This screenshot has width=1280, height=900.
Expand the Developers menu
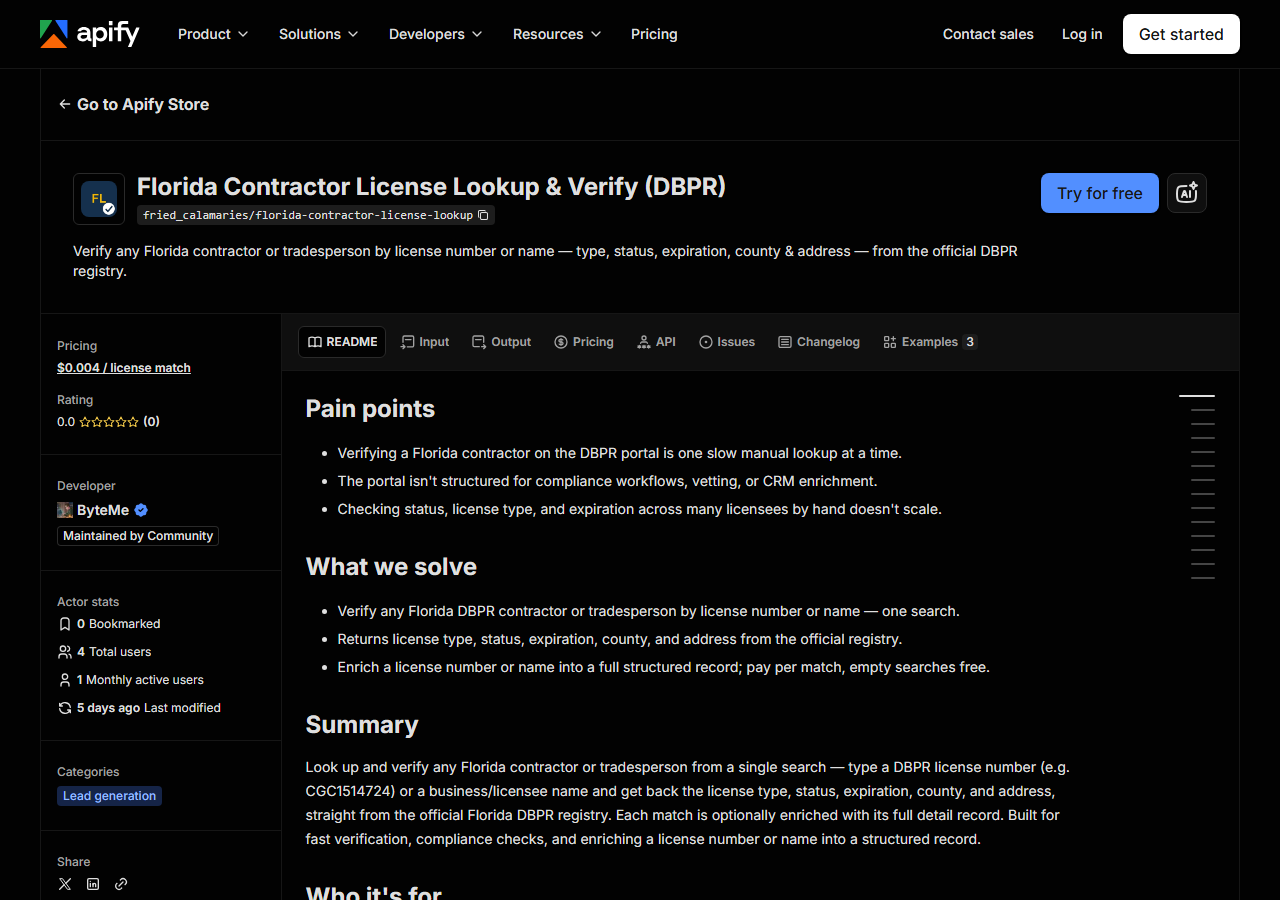coord(435,34)
